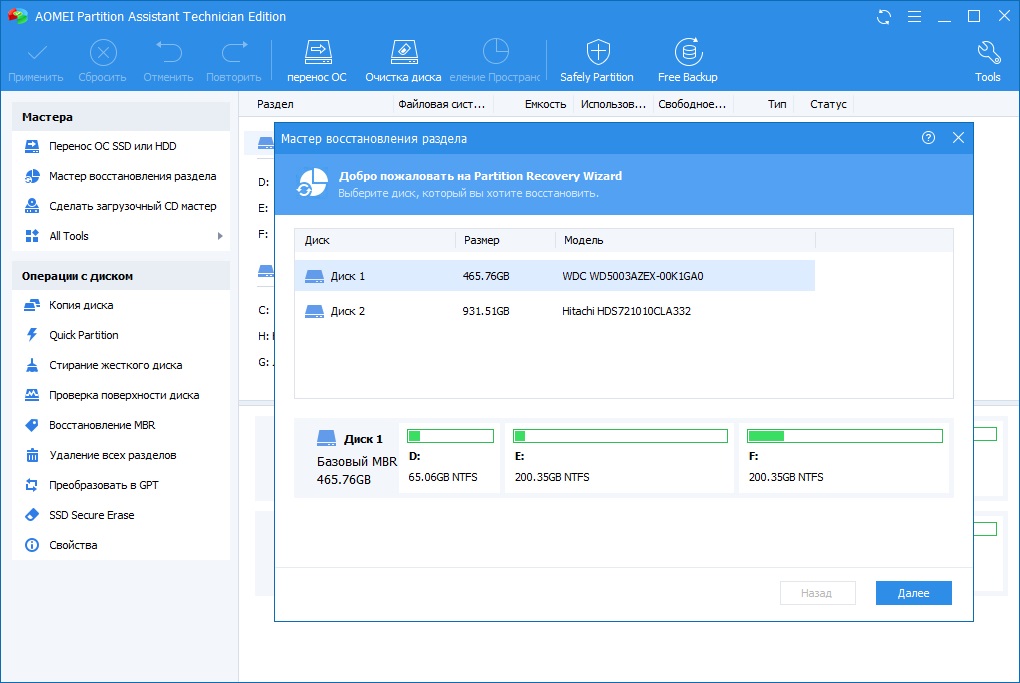The width and height of the screenshot is (1020, 683).
Task: Click the refresh icon in title bar
Action: tap(884, 17)
